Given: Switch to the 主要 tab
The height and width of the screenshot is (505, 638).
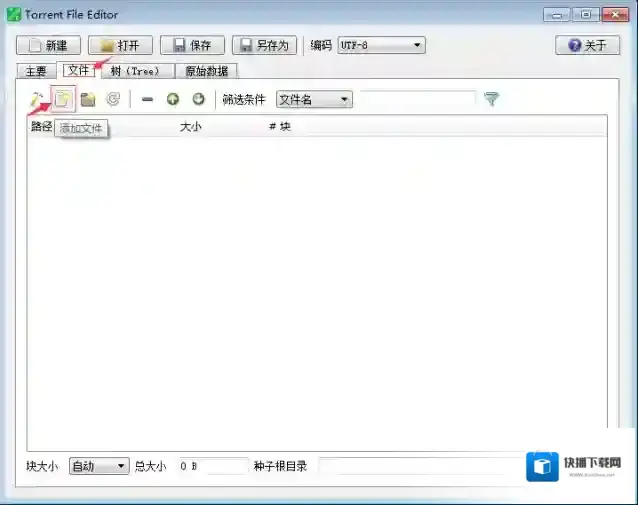Looking at the screenshot, I should 36,71.
